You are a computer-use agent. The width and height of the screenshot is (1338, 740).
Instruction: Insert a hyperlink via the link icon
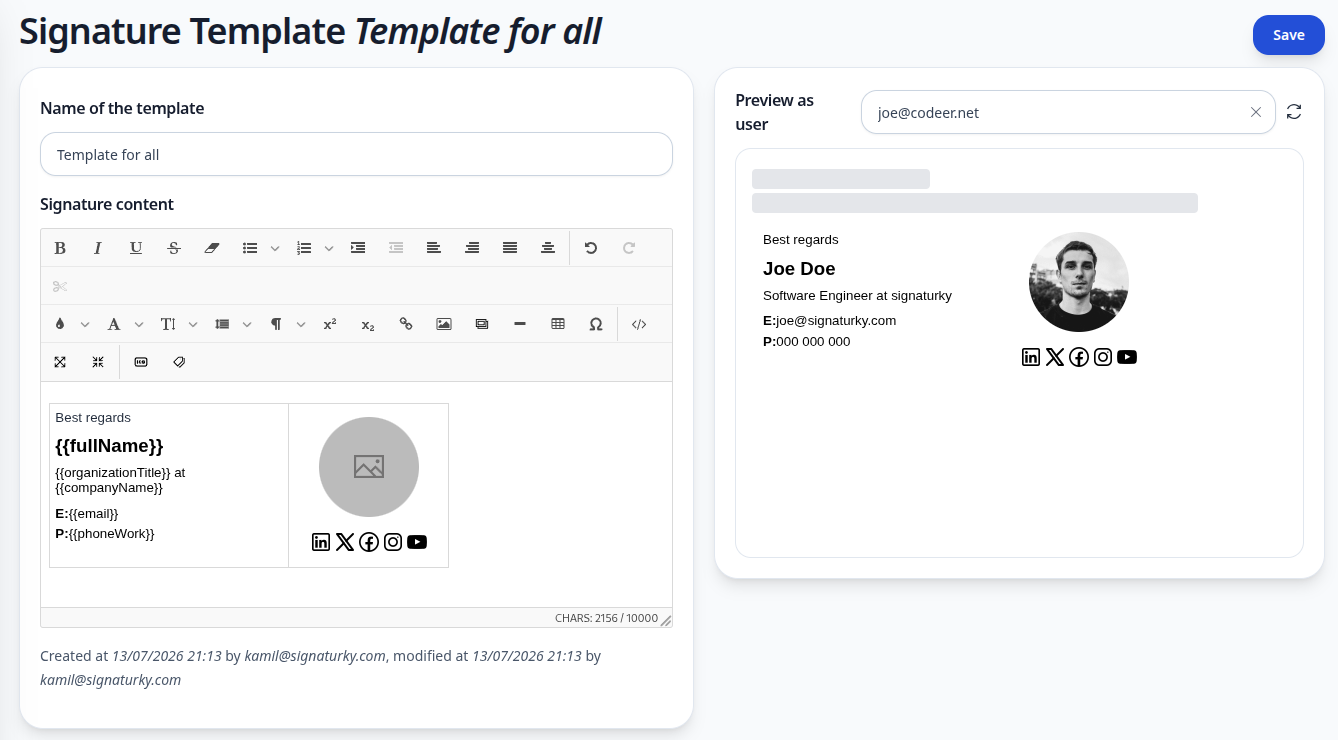click(x=406, y=324)
